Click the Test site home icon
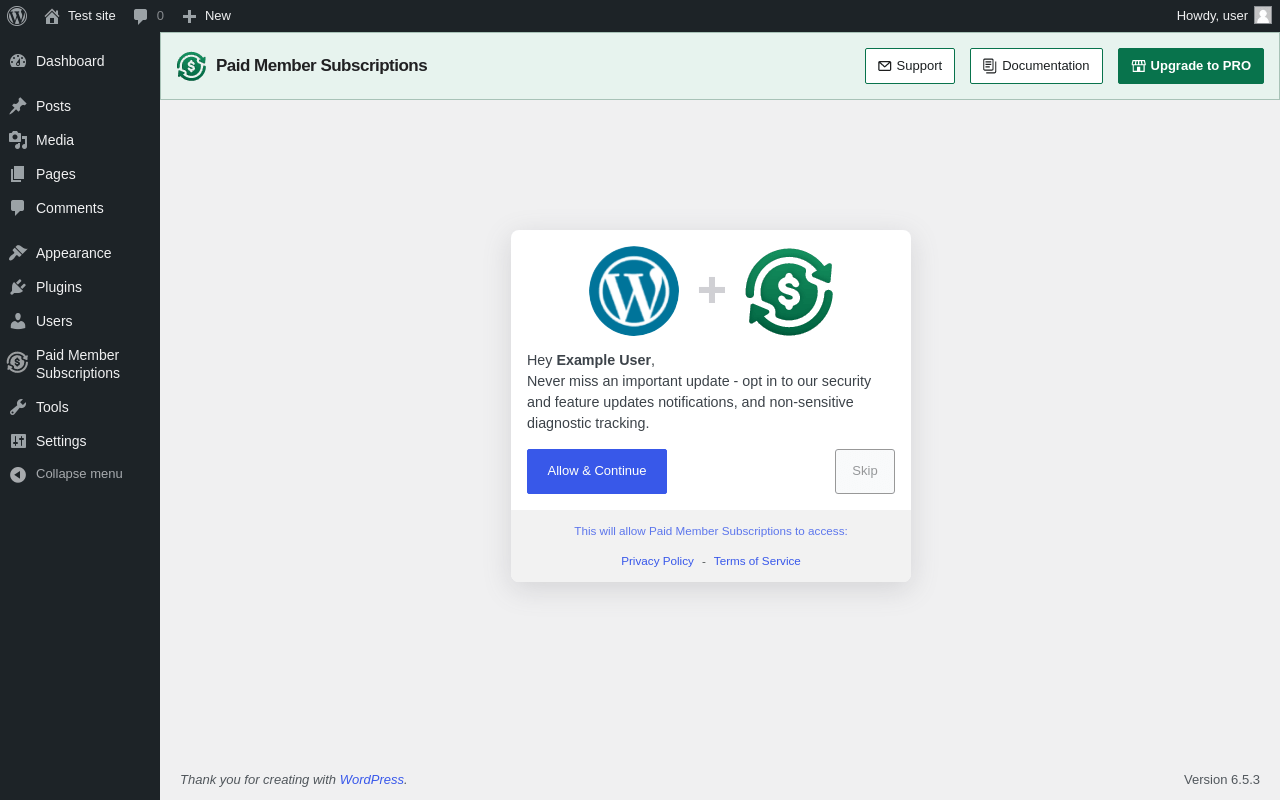The height and width of the screenshot is (800, 1280). 52,16
